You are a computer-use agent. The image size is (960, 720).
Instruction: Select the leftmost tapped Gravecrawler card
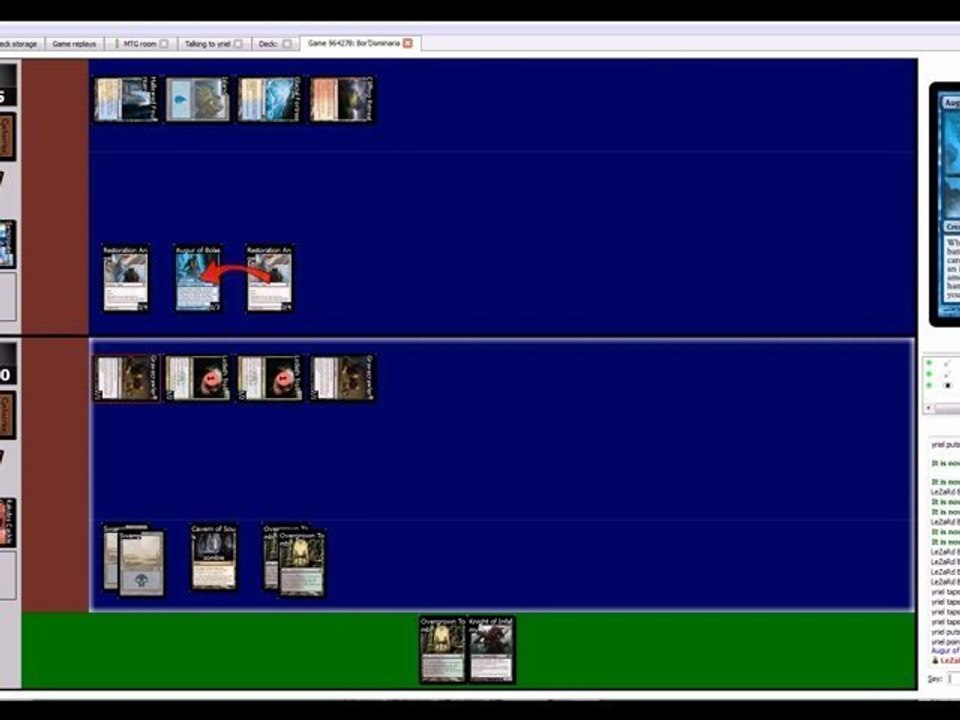[126, 378]
